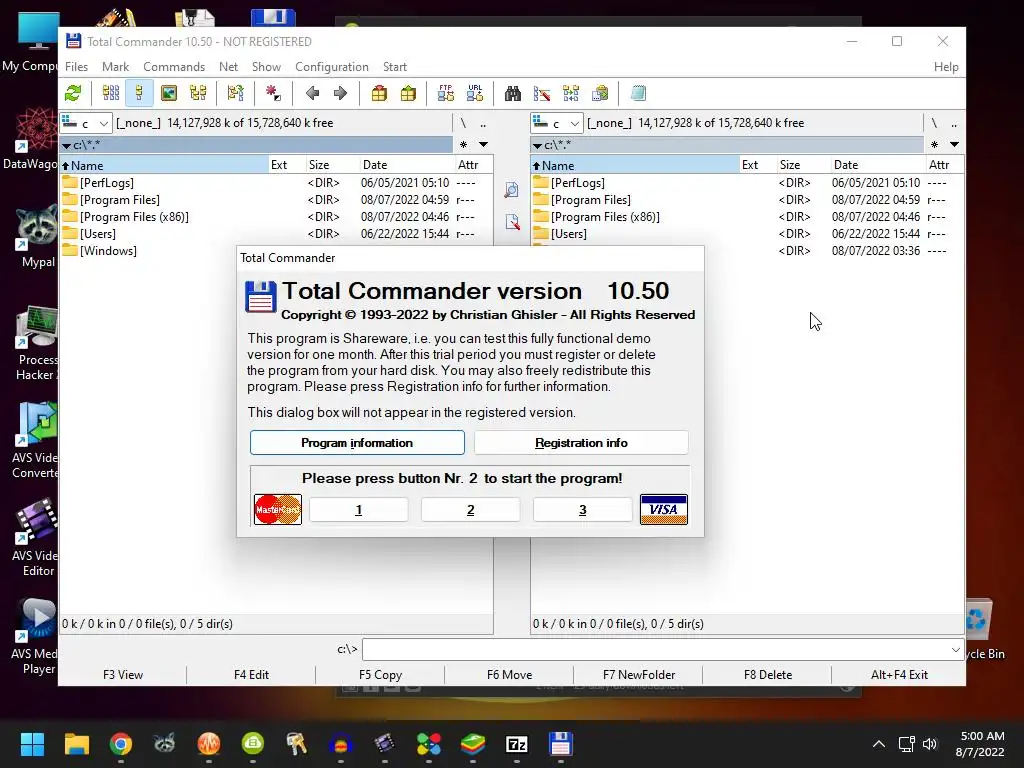1024x768 pixels.
Task: Go forward with the right arrow icon
Action: pos(340,93)
